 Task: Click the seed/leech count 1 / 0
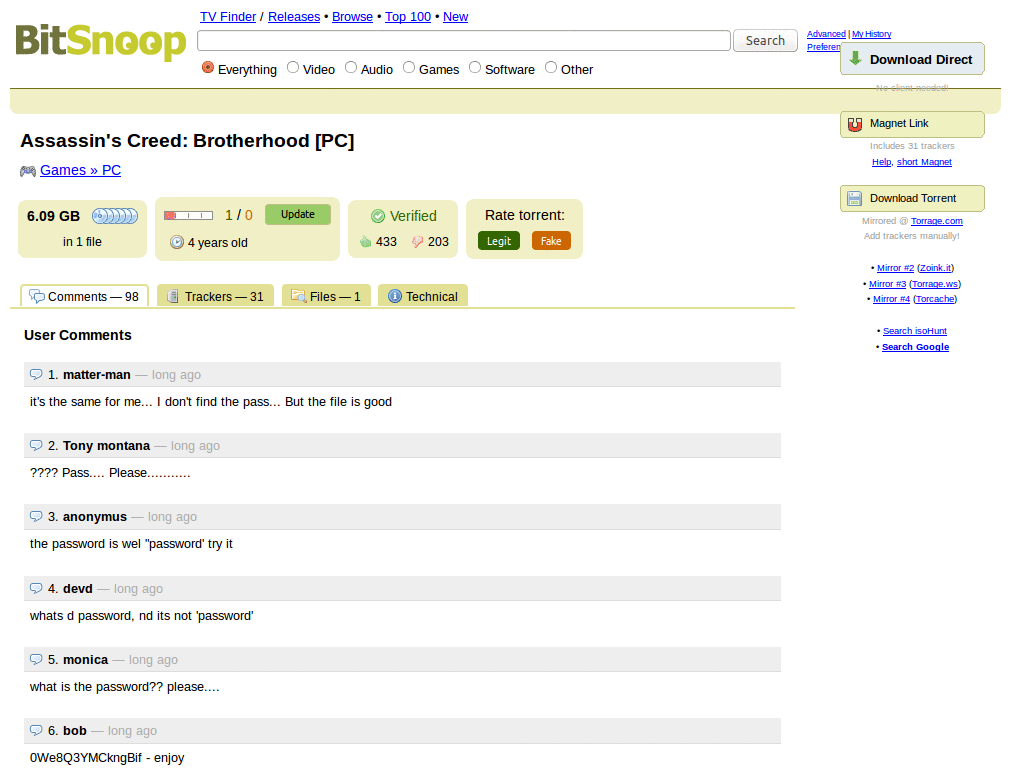pos(239,215)
